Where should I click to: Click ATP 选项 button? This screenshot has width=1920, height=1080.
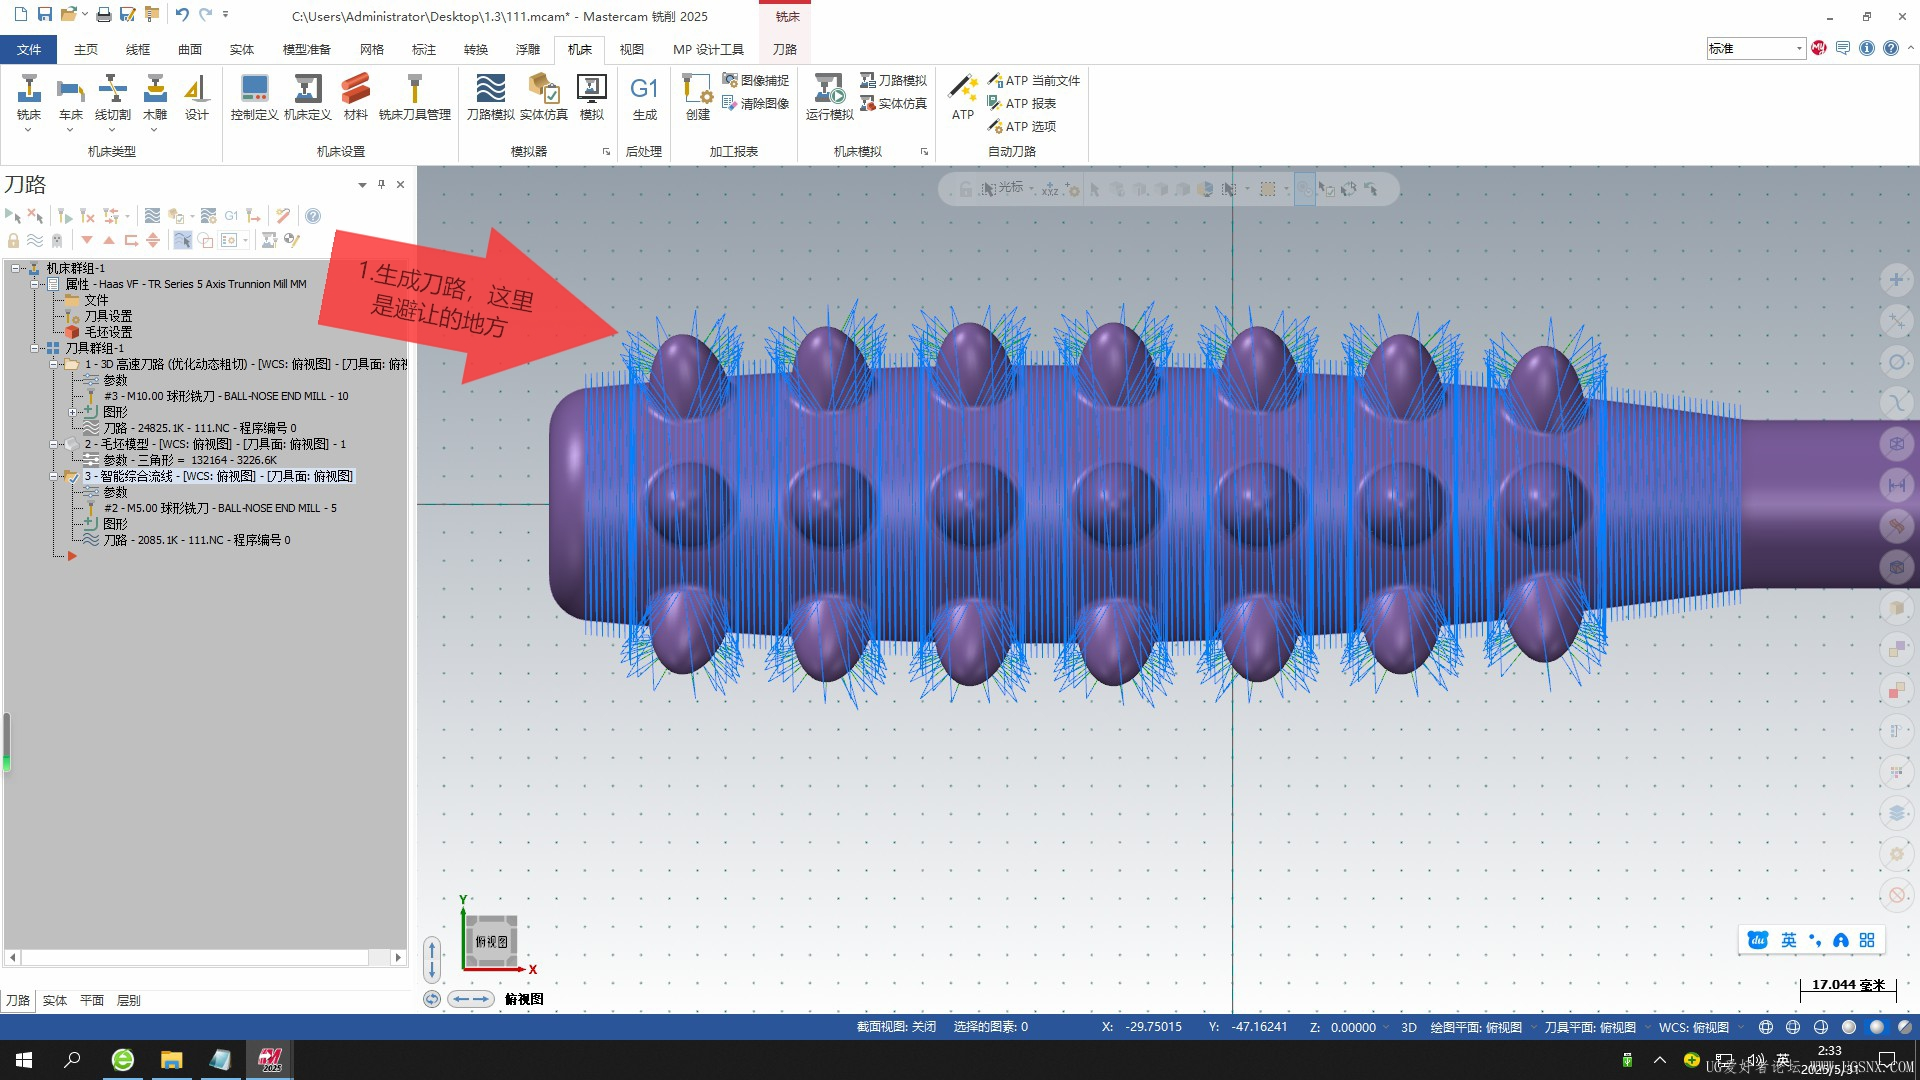point(1022,126)
